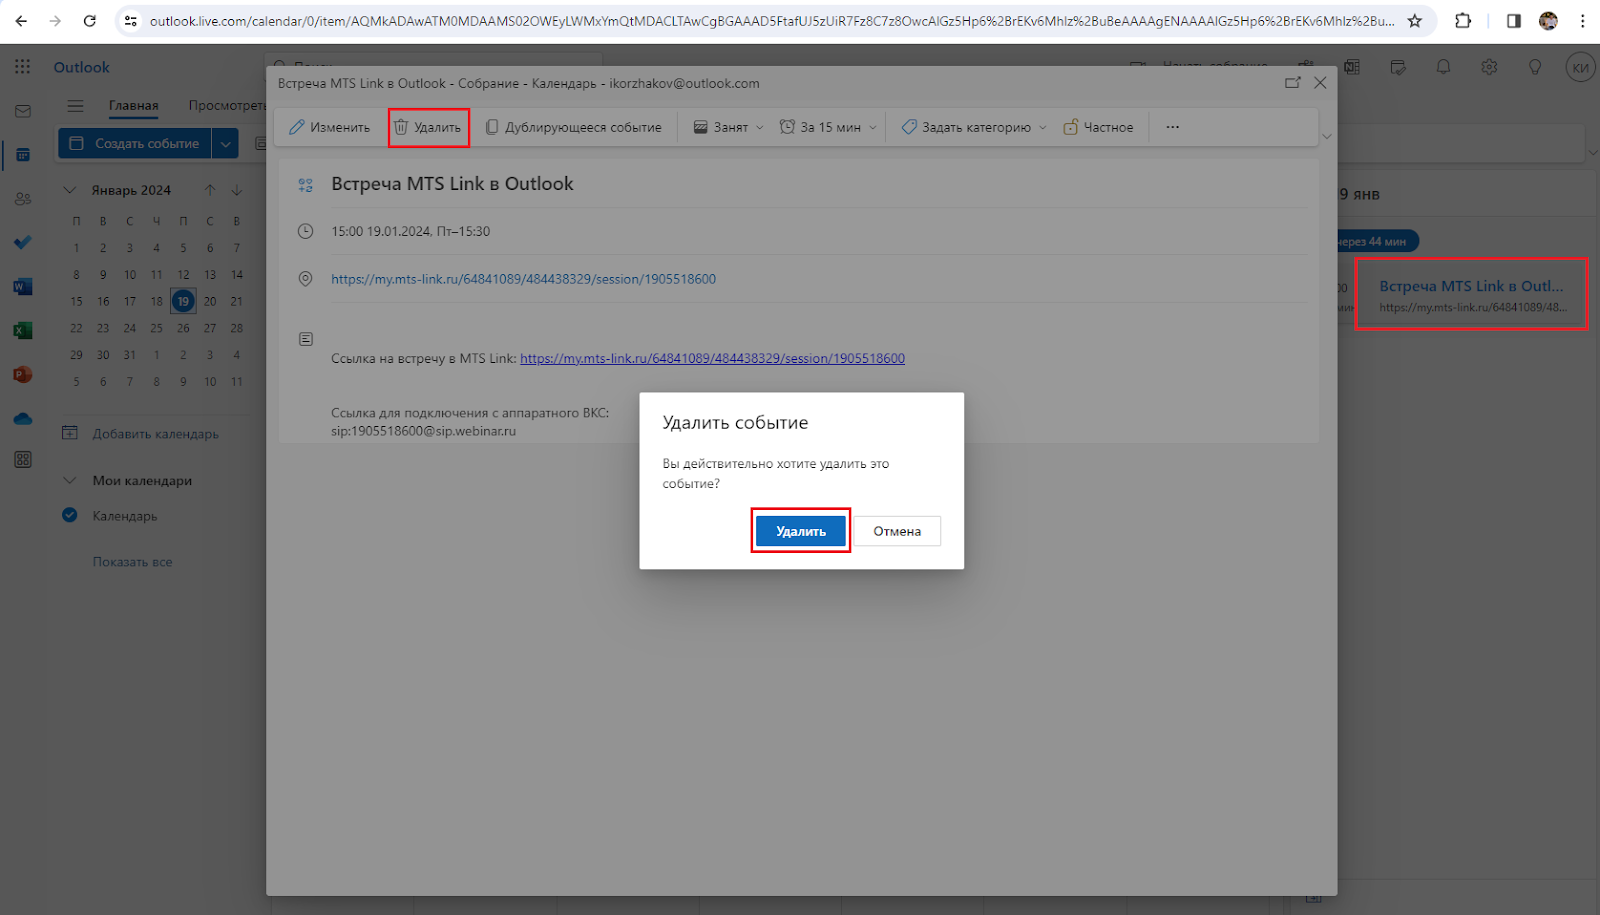Pop out event into new window
This screenshot has height=915, width=1600.
click(x=1292, y=83)
